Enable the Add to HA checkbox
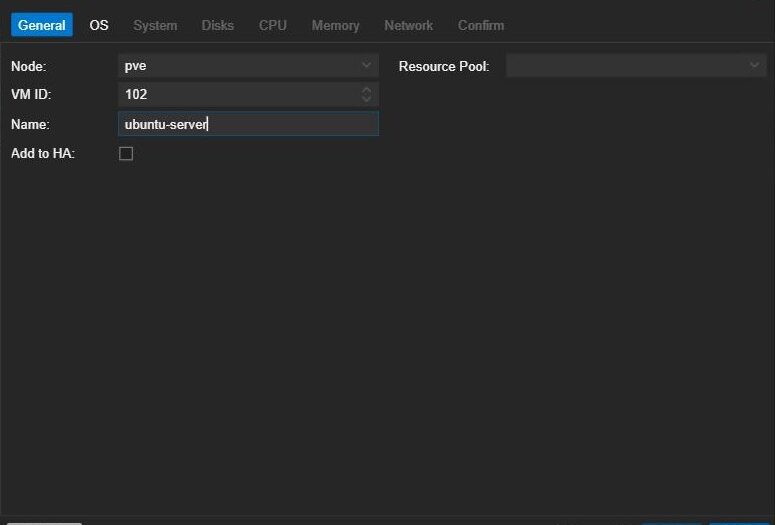Viewport: 775px width, 525px height. (x=126, y=154)
